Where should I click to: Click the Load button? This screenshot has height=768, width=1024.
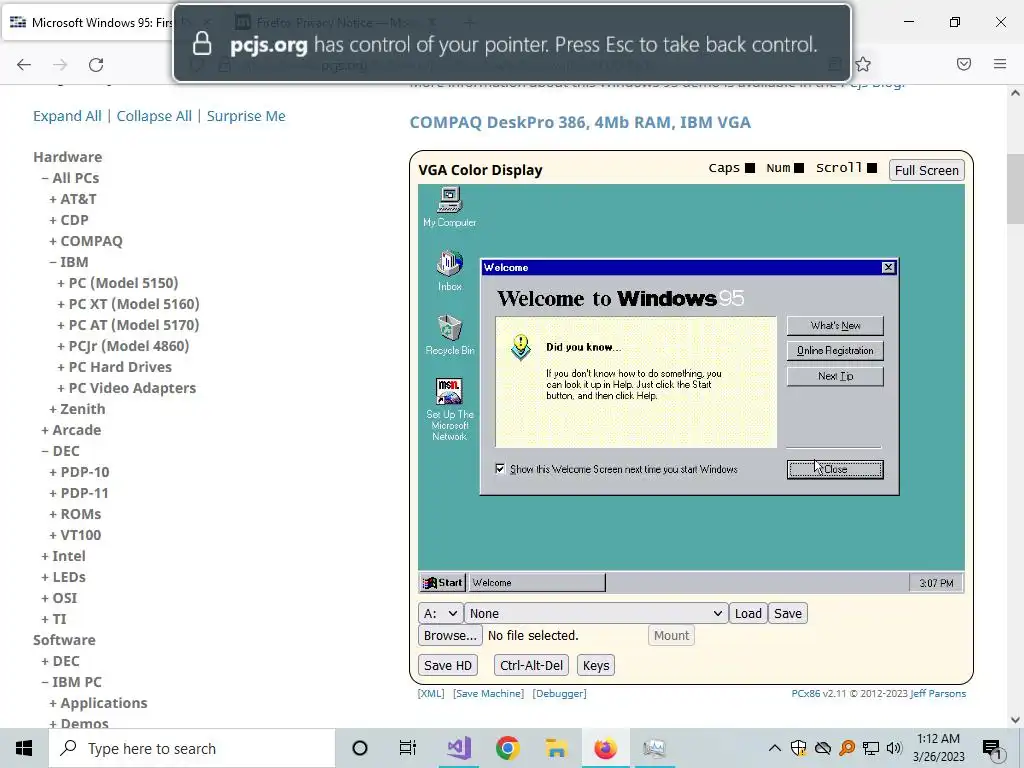click(748, 613)
